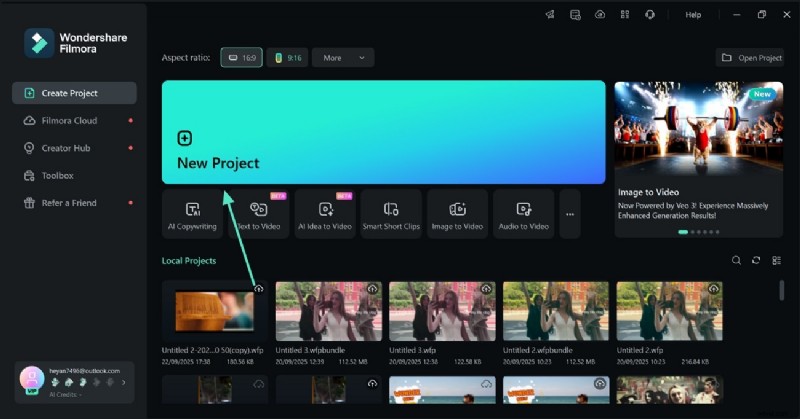The width and height of the screenshot is (800, 419).
Task: Switch local projects to list view
Action: coord(777,260)
